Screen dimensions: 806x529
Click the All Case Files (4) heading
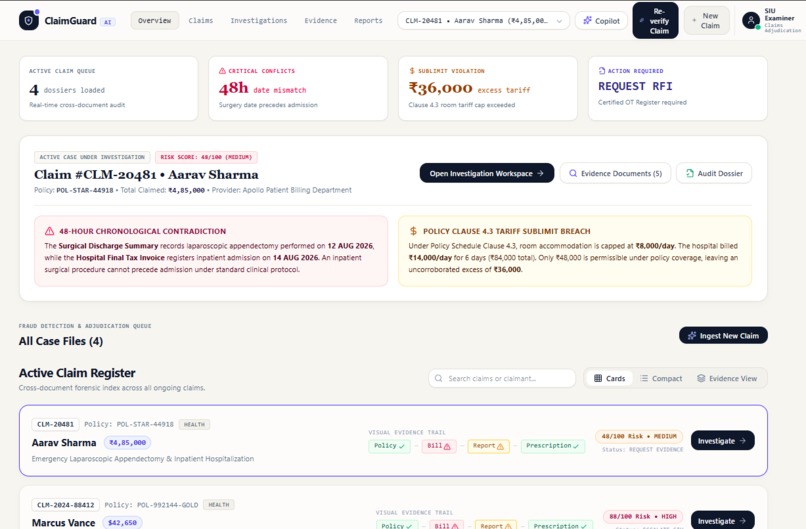coord(61,341)
